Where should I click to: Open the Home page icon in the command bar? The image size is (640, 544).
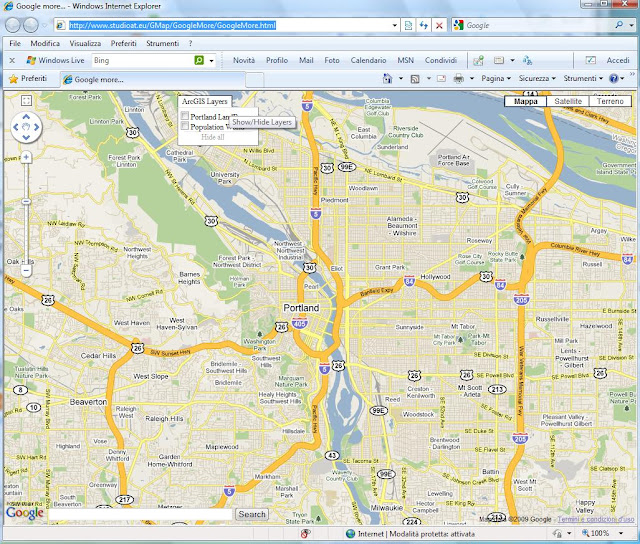387,78
